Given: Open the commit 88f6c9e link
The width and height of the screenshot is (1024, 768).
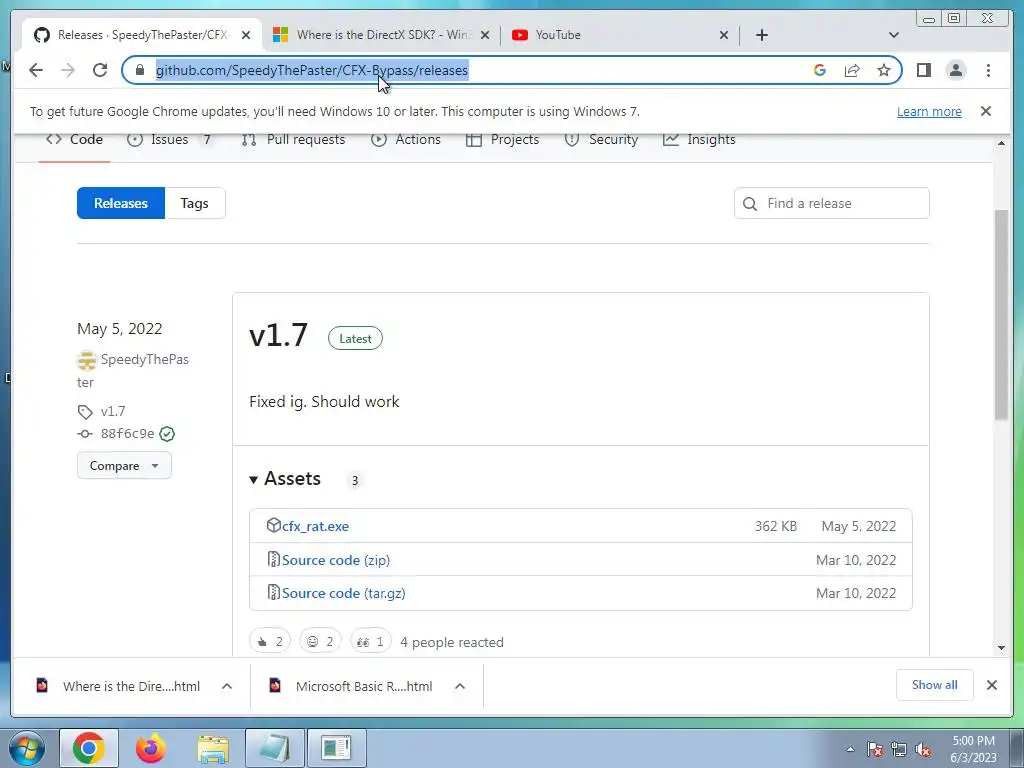Looking at the screenshot, I should pyautogui.click(x=127, y=434).
